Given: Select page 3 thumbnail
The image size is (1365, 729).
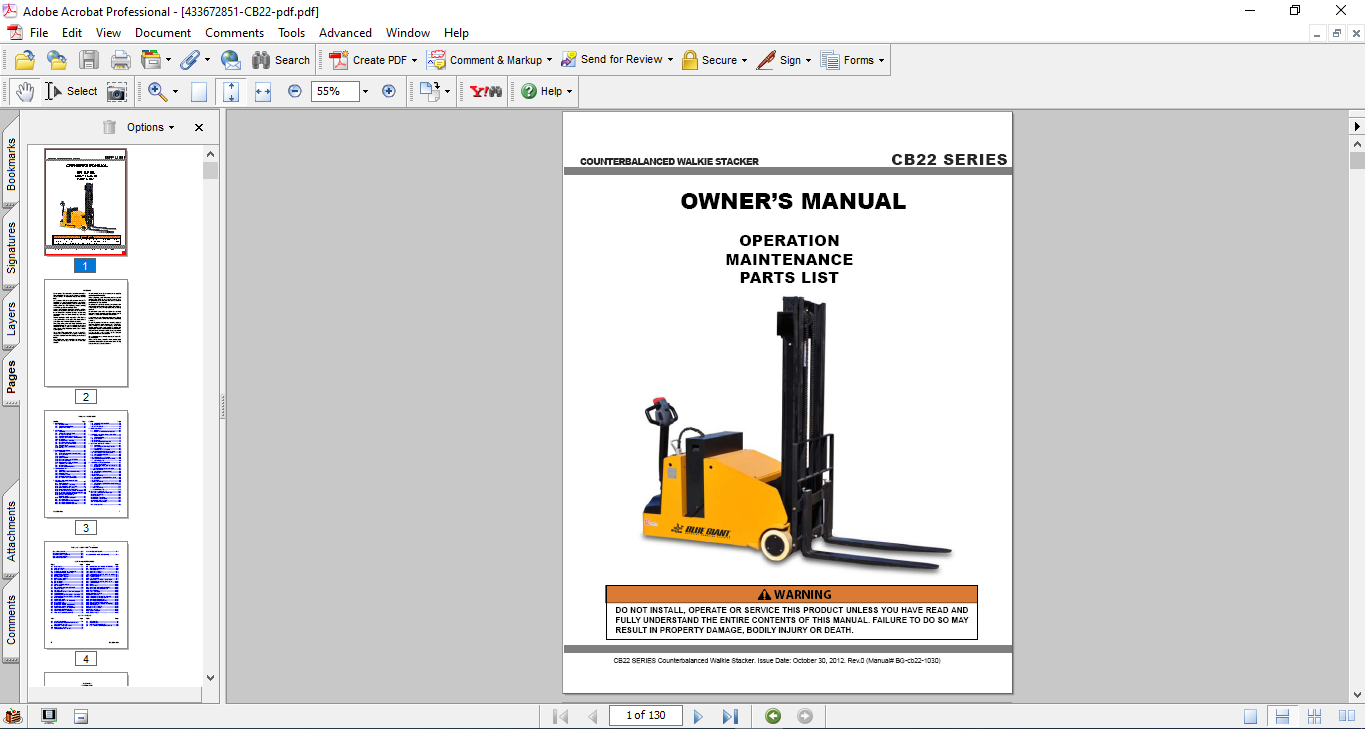Looking at the screenshot, I should coord(86,464).
